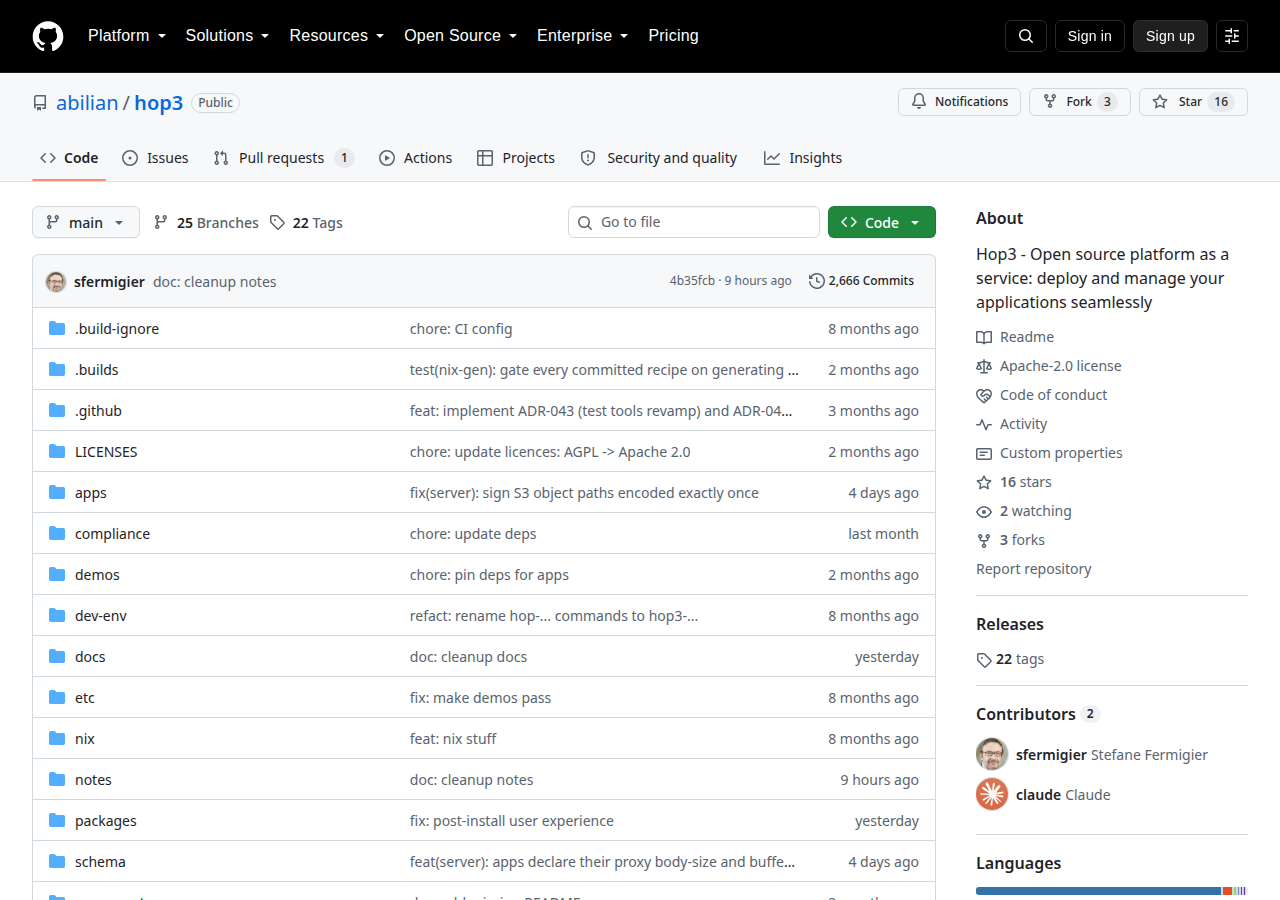The height and width of the screenshot is (900, 1280).
Task: Click the GitHub logo home icon
Action: coord(48,36)
